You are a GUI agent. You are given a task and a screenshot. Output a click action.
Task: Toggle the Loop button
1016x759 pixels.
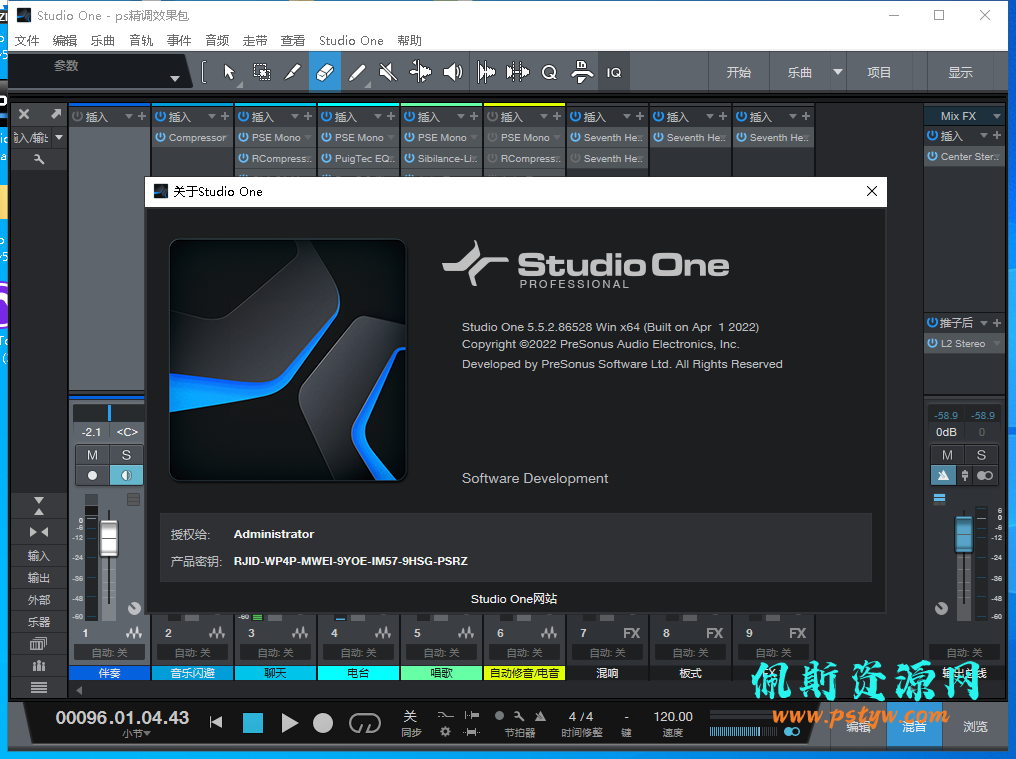click(364, 722)
